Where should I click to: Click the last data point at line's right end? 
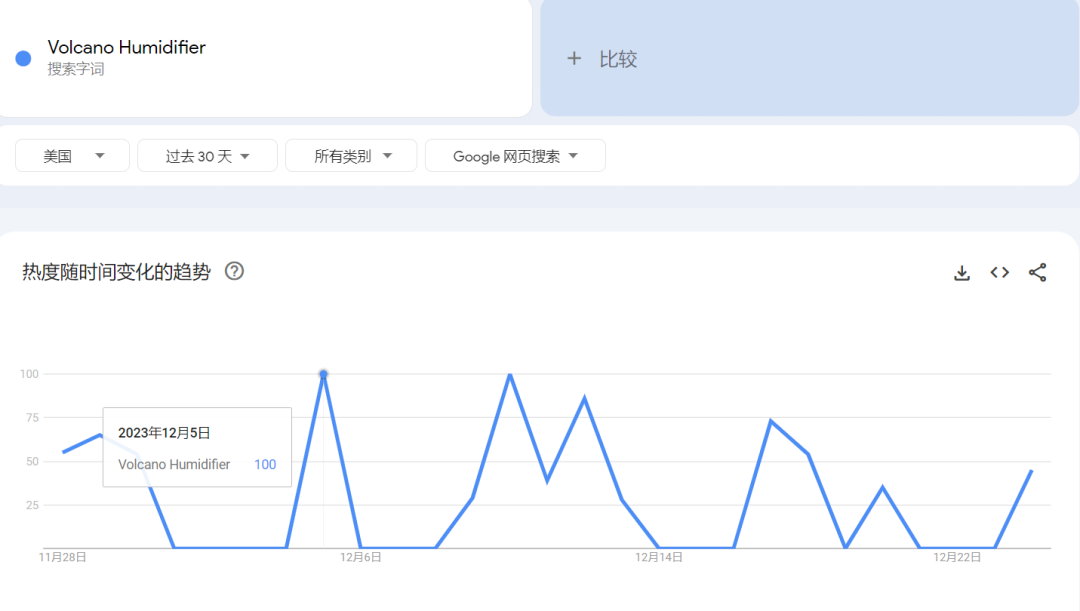pos(1031,471)
